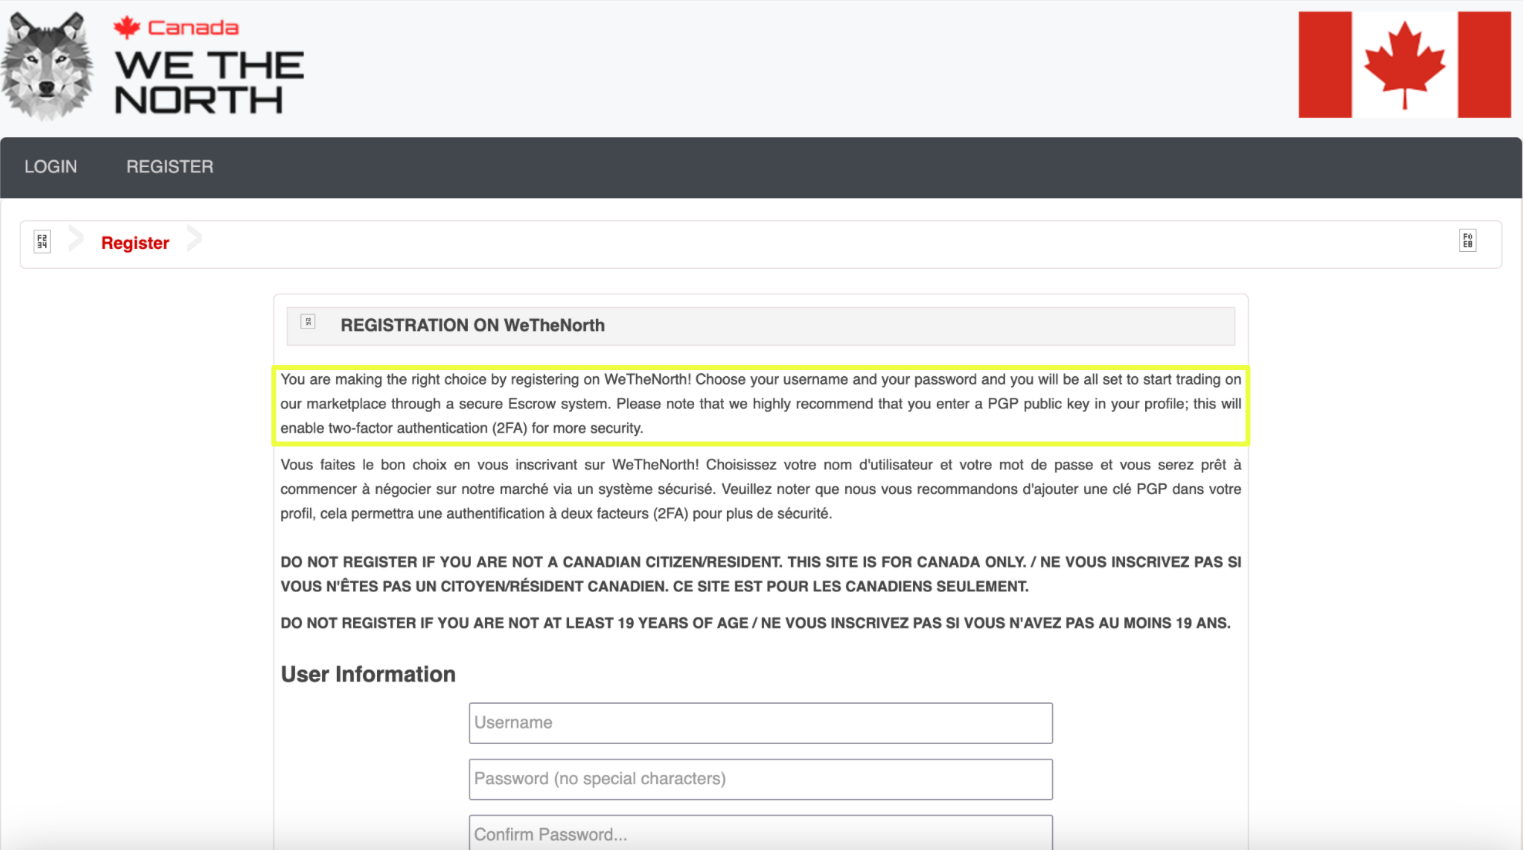Screen dimensions: 1524x850
Task: Click the icon beside REGISTRATION ON WeTheNorth
Action: tap(308, 322)
